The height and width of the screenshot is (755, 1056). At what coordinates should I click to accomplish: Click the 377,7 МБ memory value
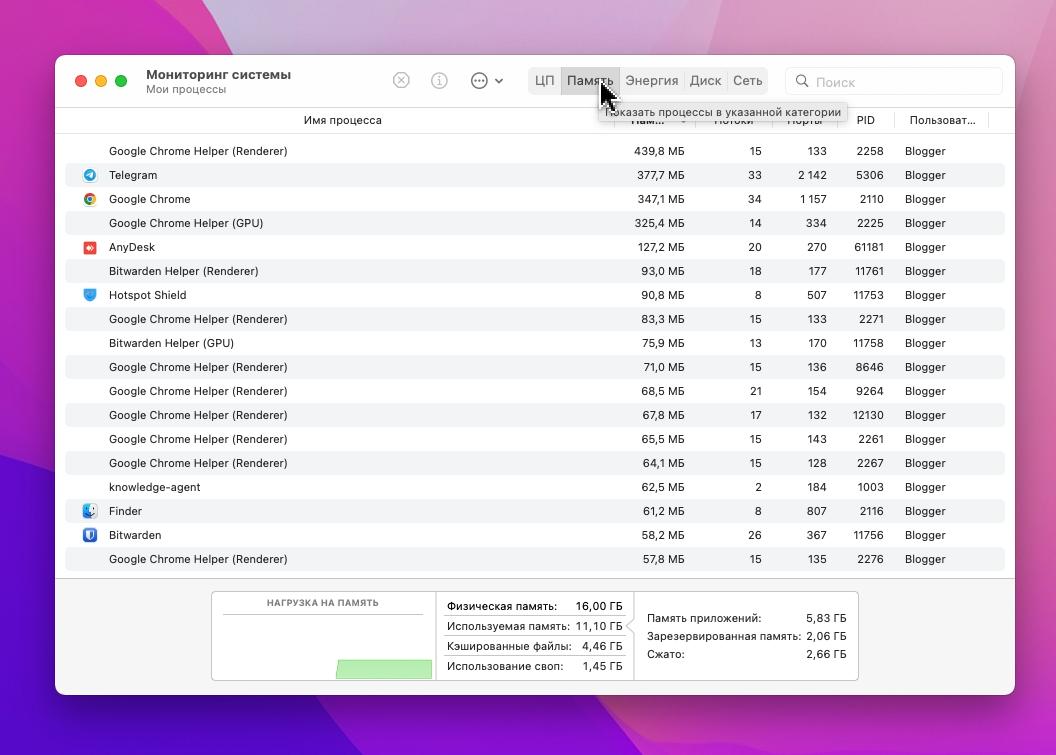pos(660,175)
